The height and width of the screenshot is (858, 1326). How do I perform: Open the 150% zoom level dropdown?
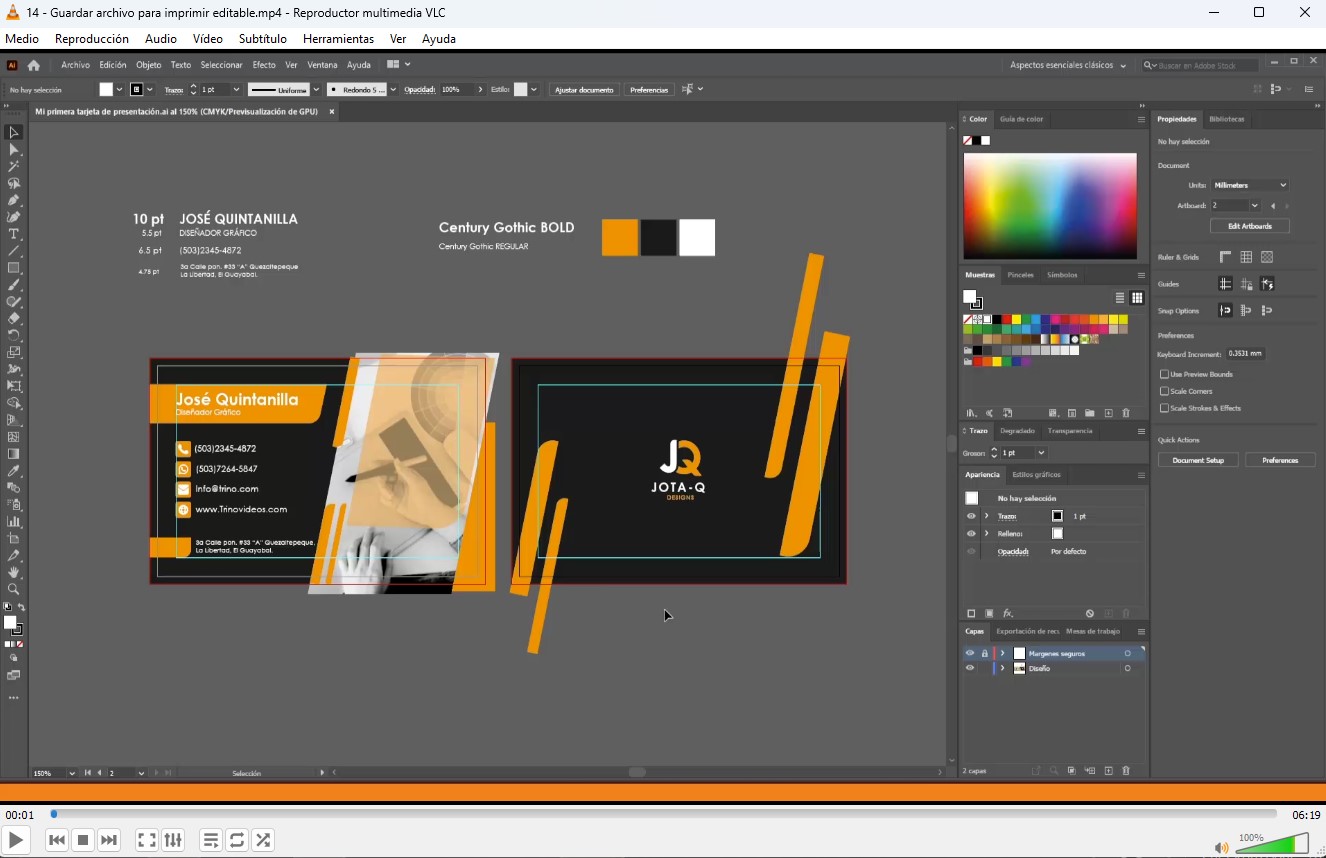point(72,773)
